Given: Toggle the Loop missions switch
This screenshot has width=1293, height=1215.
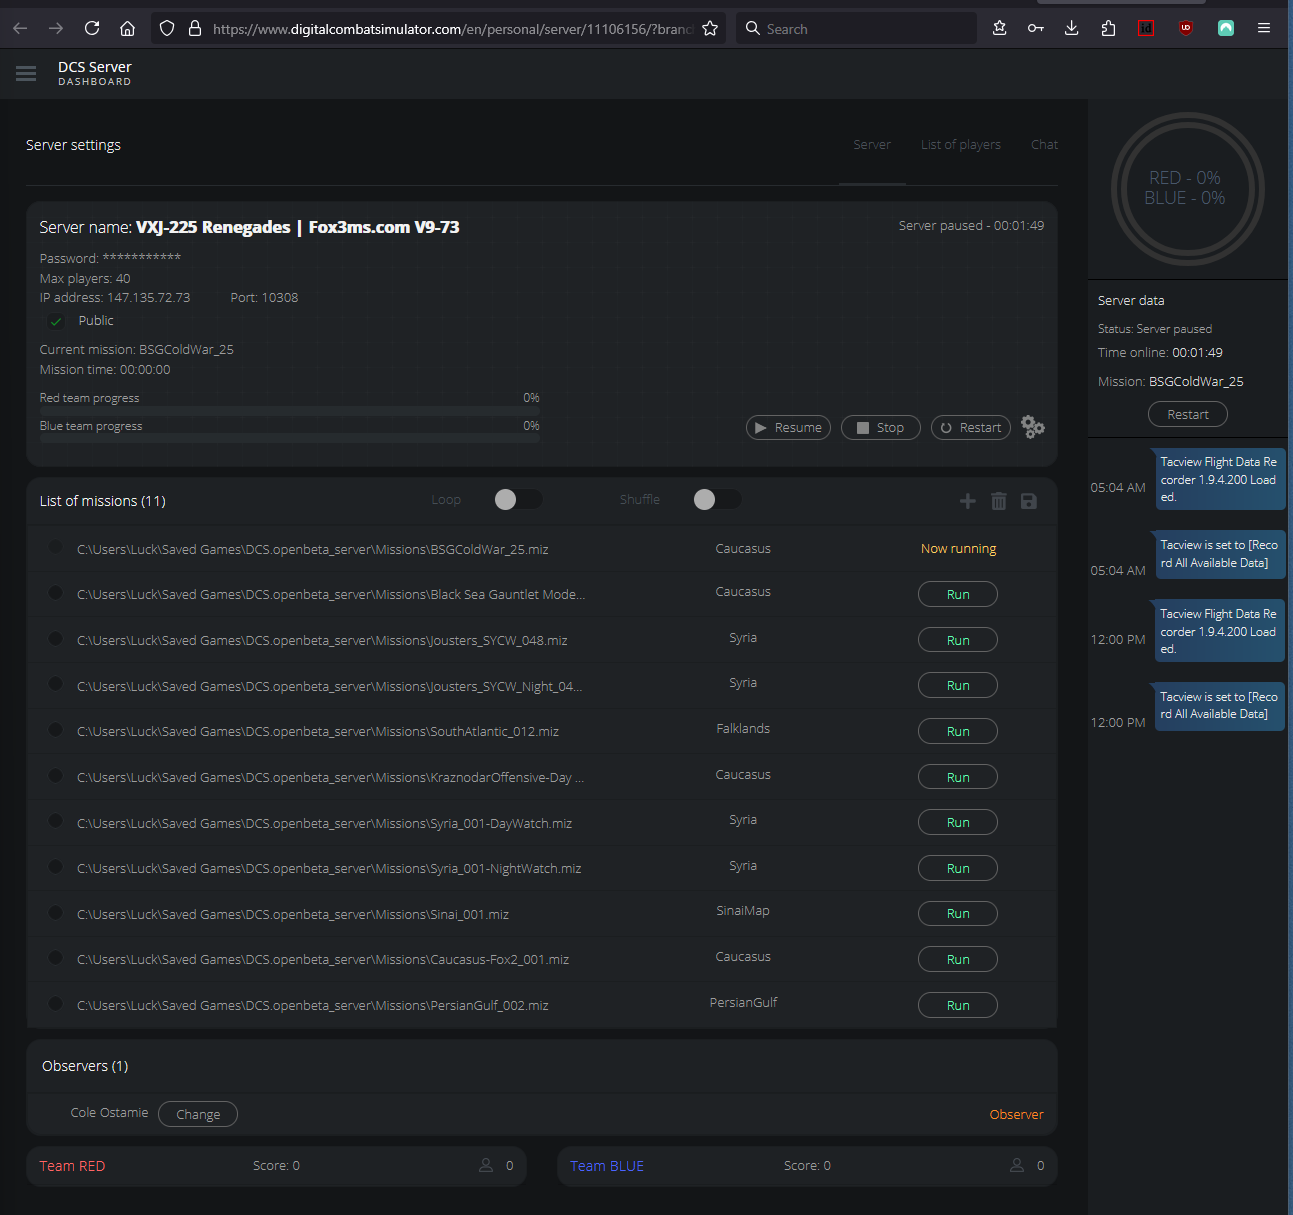Looking at the screenshot, I should coord(518,499).
